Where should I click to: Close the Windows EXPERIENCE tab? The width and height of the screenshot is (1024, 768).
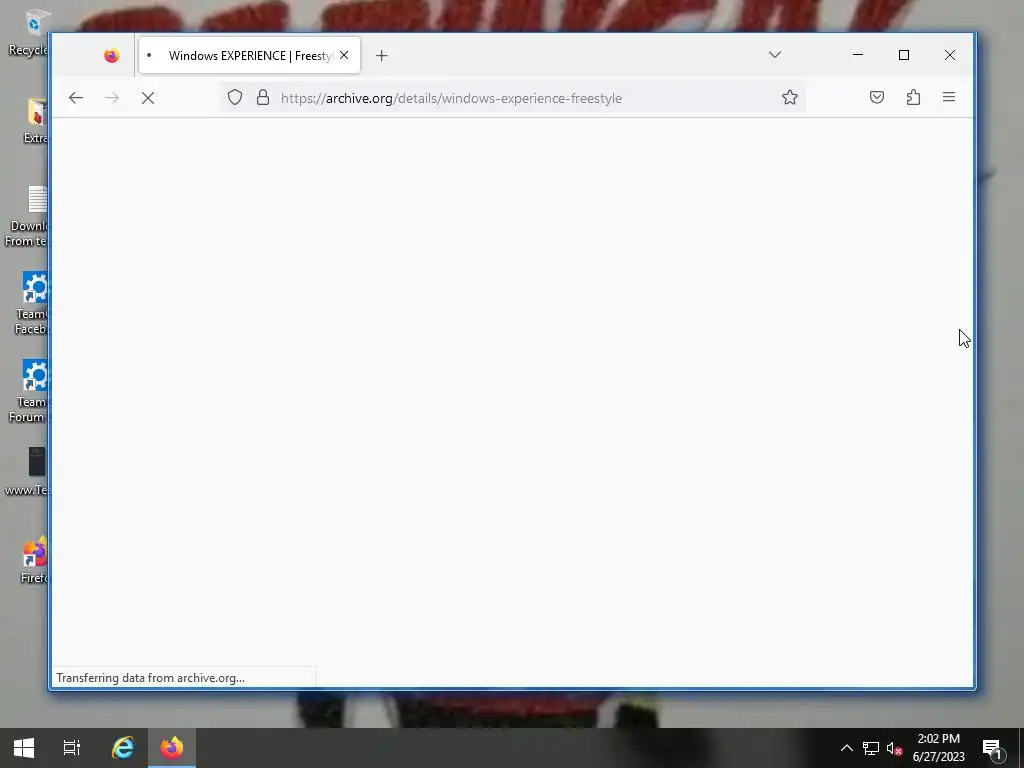click(344, 56)
